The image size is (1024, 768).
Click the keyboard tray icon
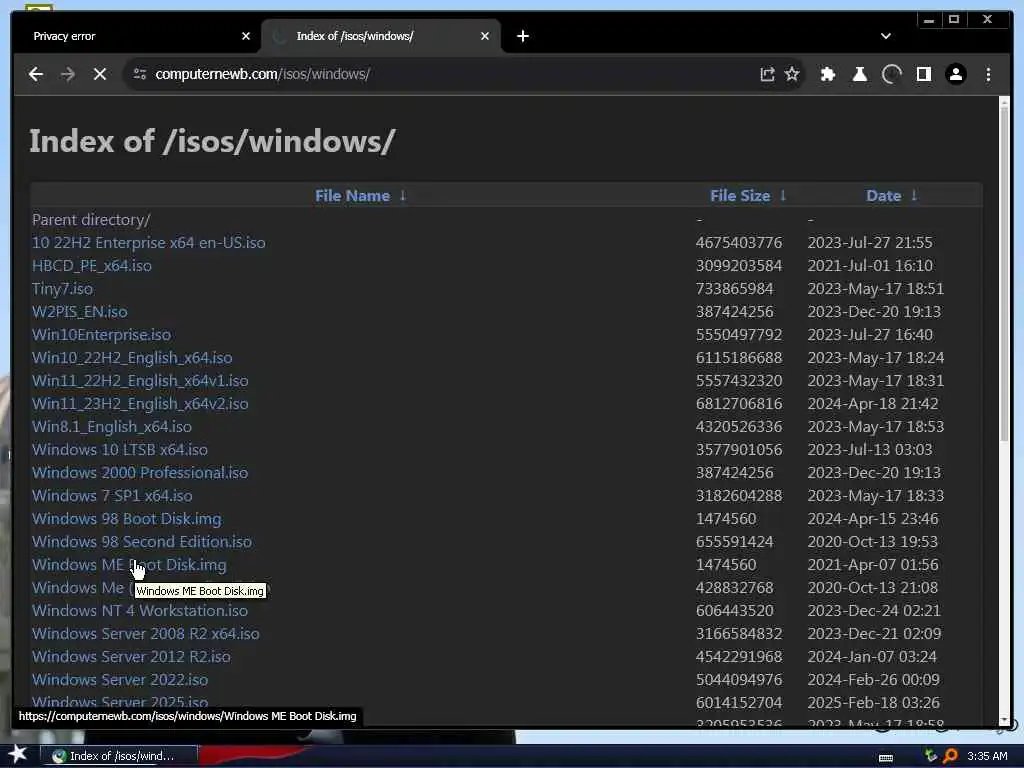[886, 757]
